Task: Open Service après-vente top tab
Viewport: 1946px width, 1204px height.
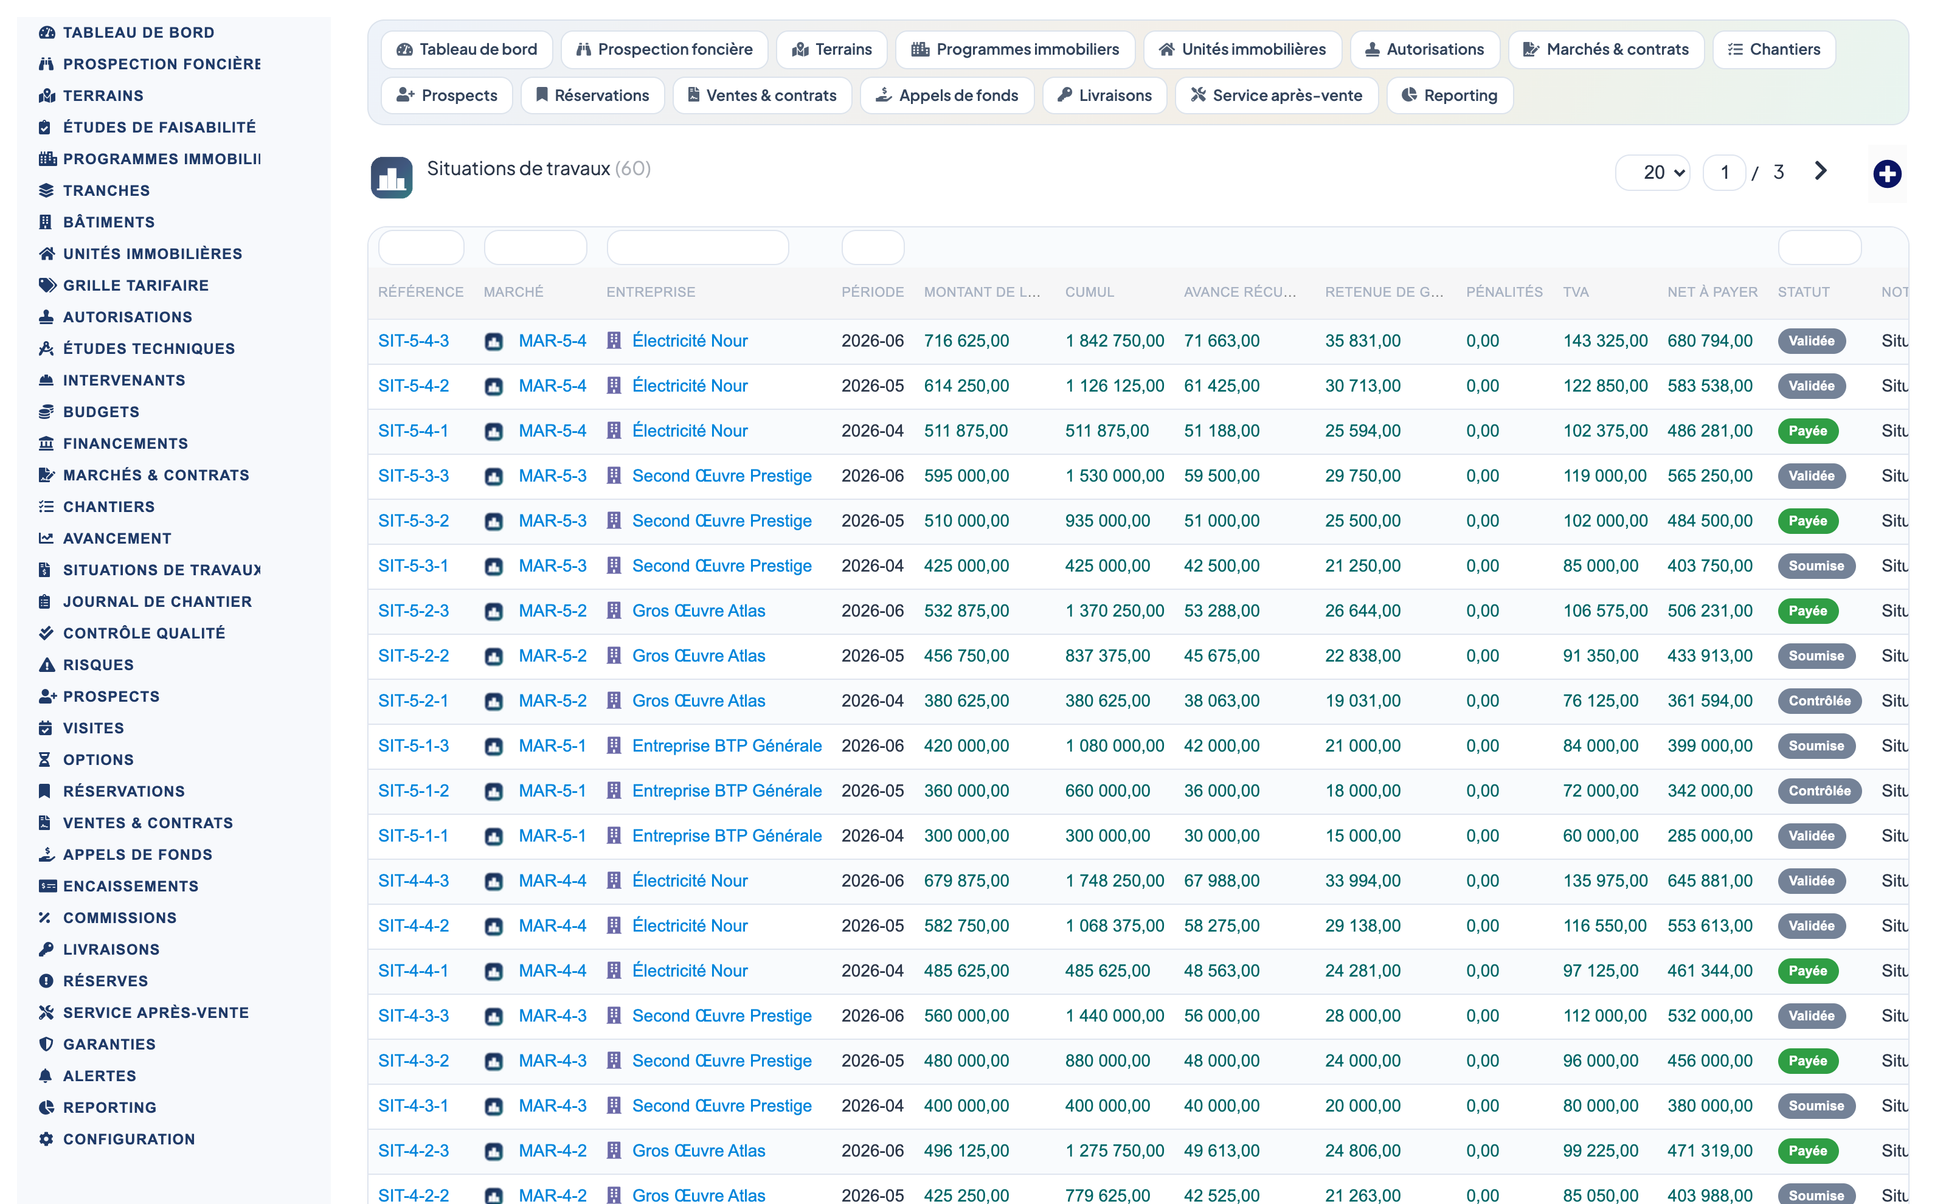Action: tap(1276, 95)
